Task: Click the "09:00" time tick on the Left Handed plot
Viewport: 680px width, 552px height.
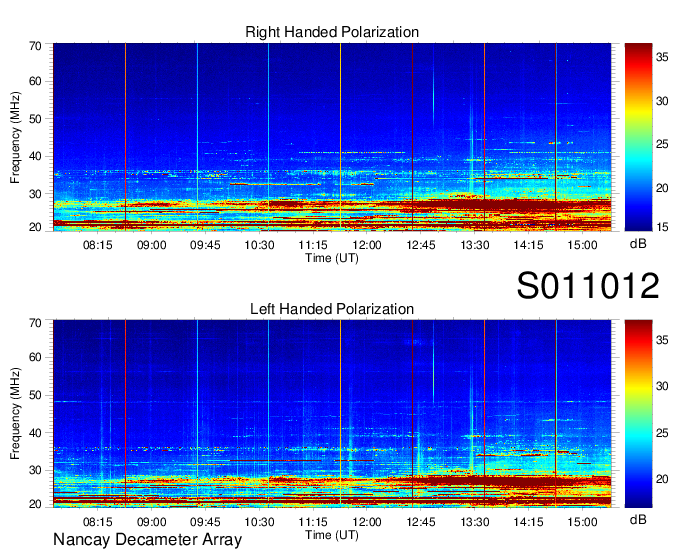Action: pos(152,522)
